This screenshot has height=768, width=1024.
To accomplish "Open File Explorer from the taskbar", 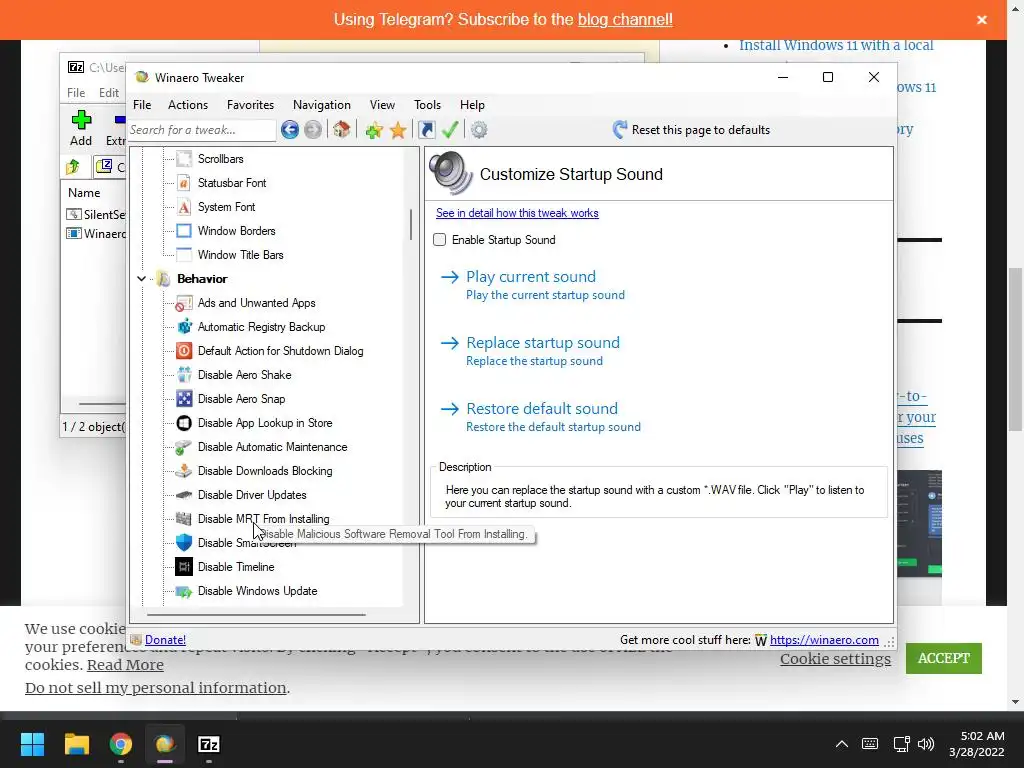I will click(x=76, y=744).
